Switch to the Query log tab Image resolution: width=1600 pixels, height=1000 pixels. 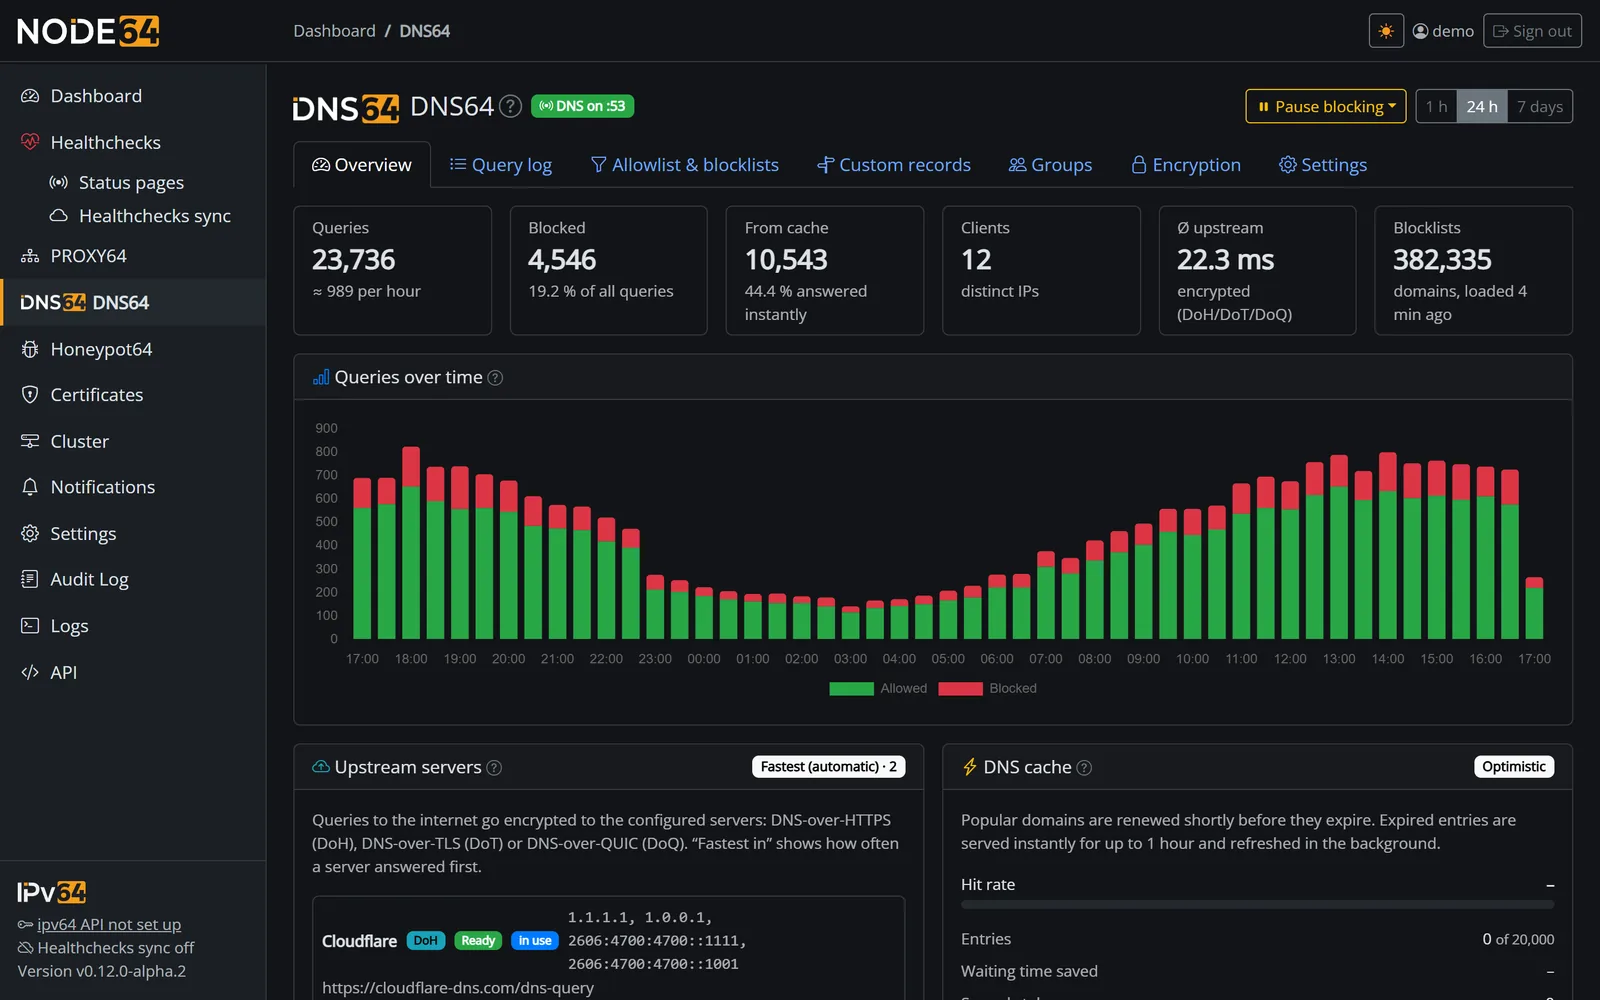pyautogui.click(x=501, y=165)
